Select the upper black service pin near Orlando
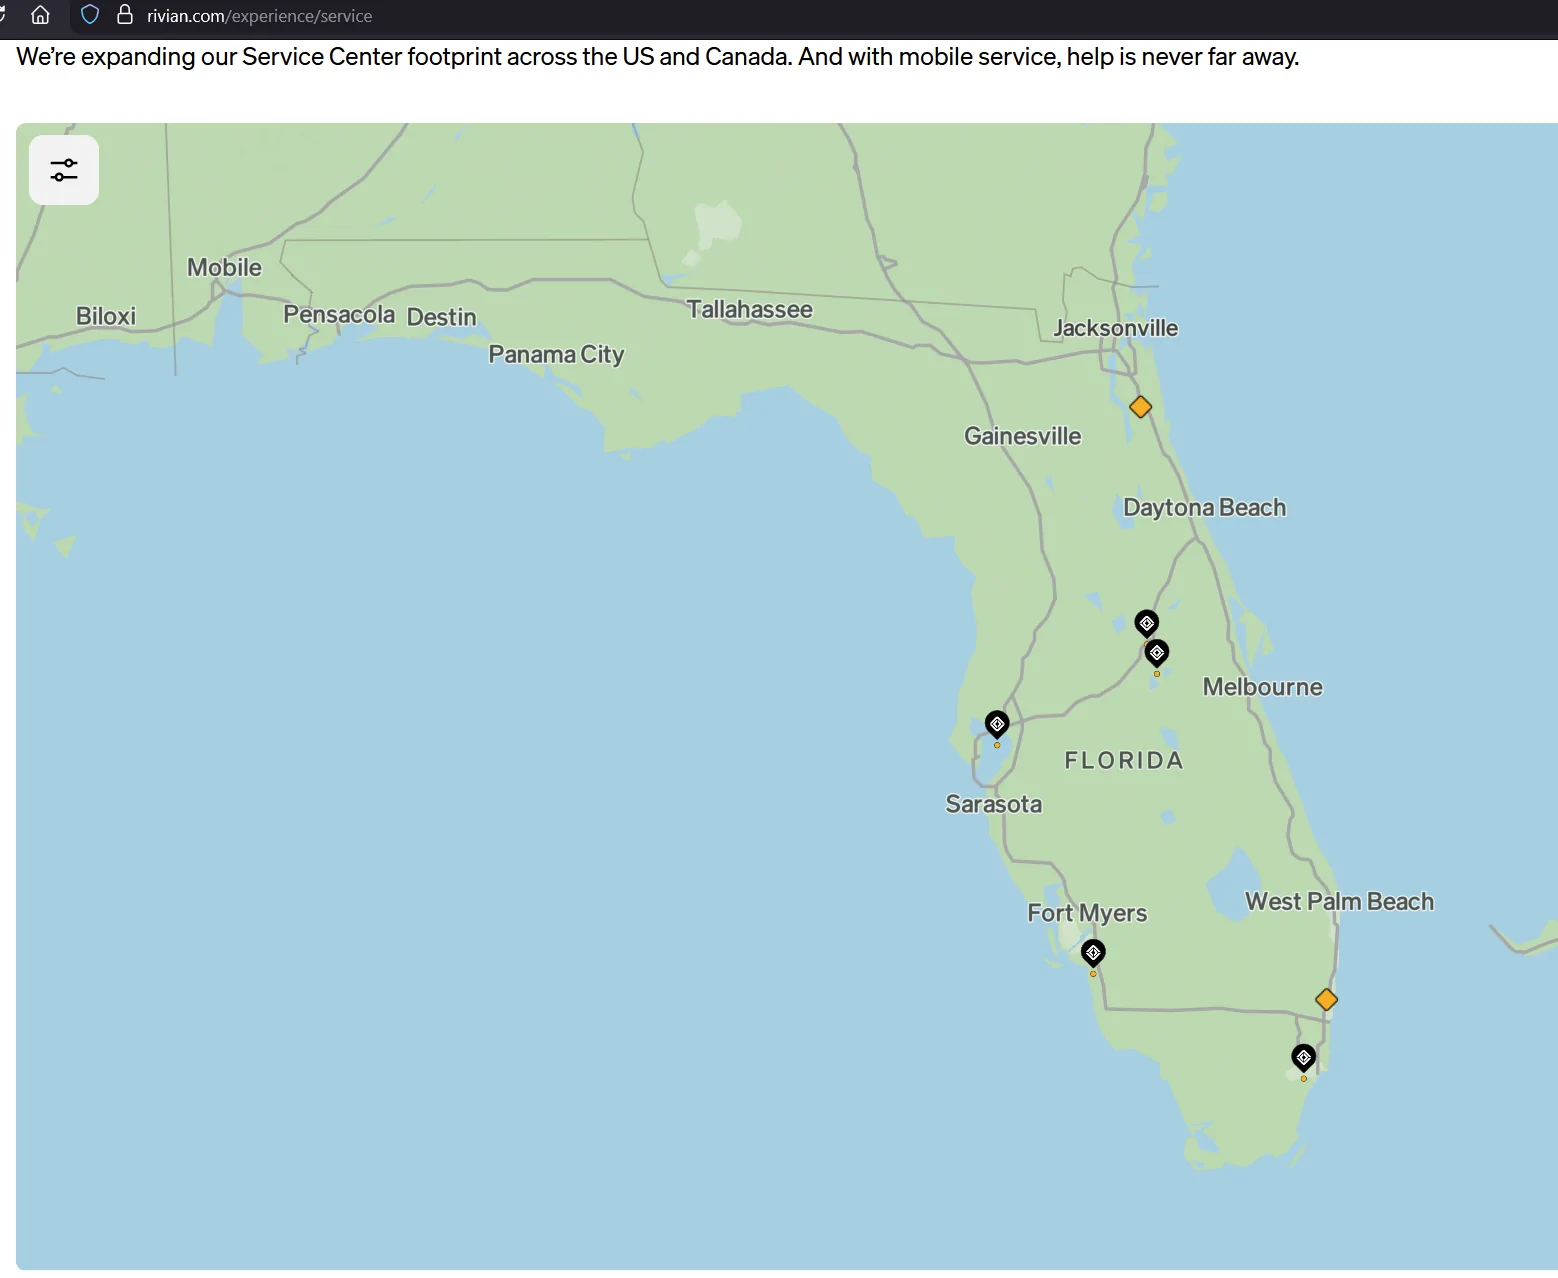This screenshot has width=1558, height=1278. tap(1147, 623)
